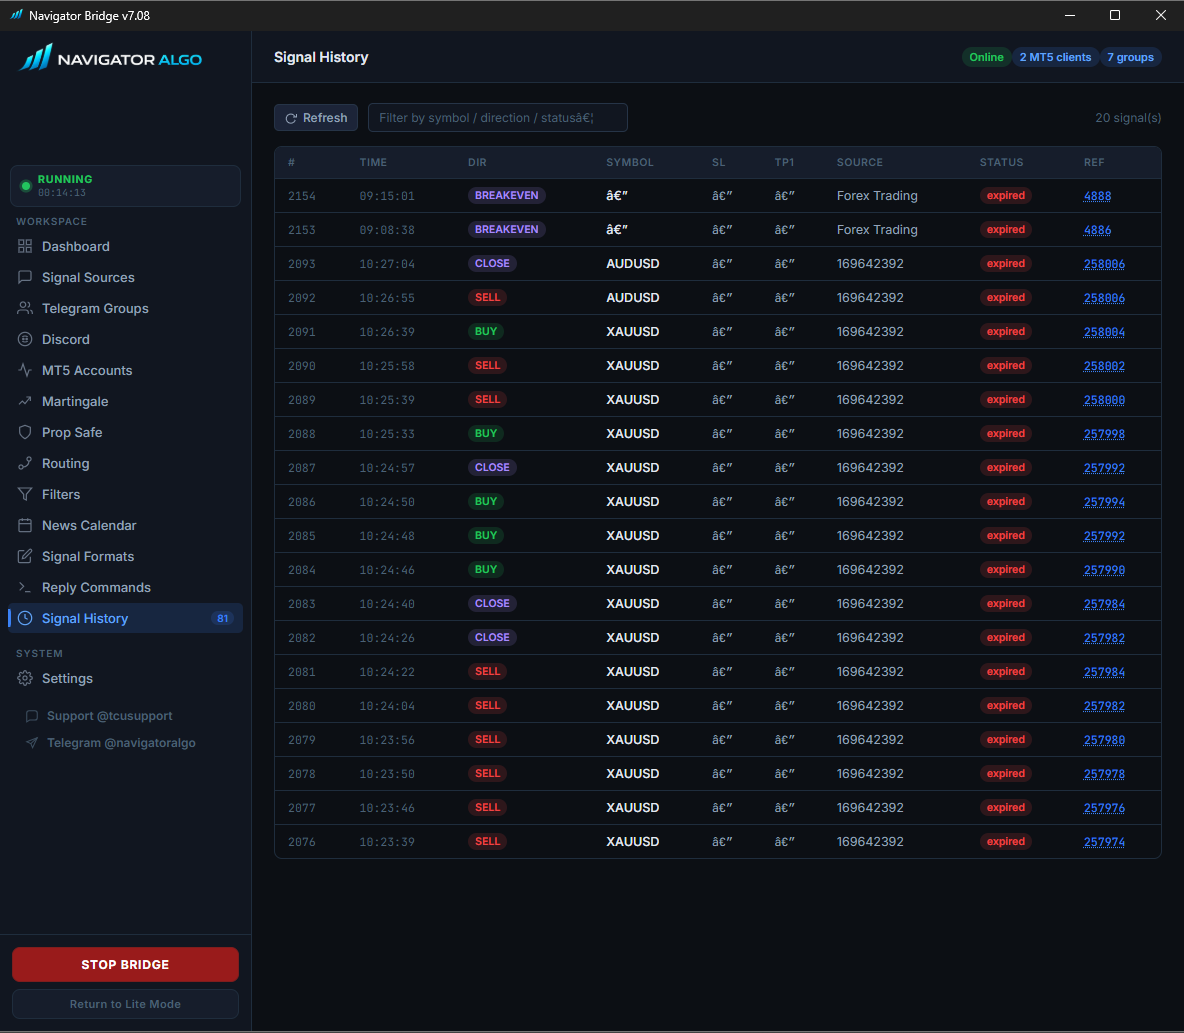The image size is (1184, 1033).
Task: Click the News Calendar icon
Action: click(25, 525)
